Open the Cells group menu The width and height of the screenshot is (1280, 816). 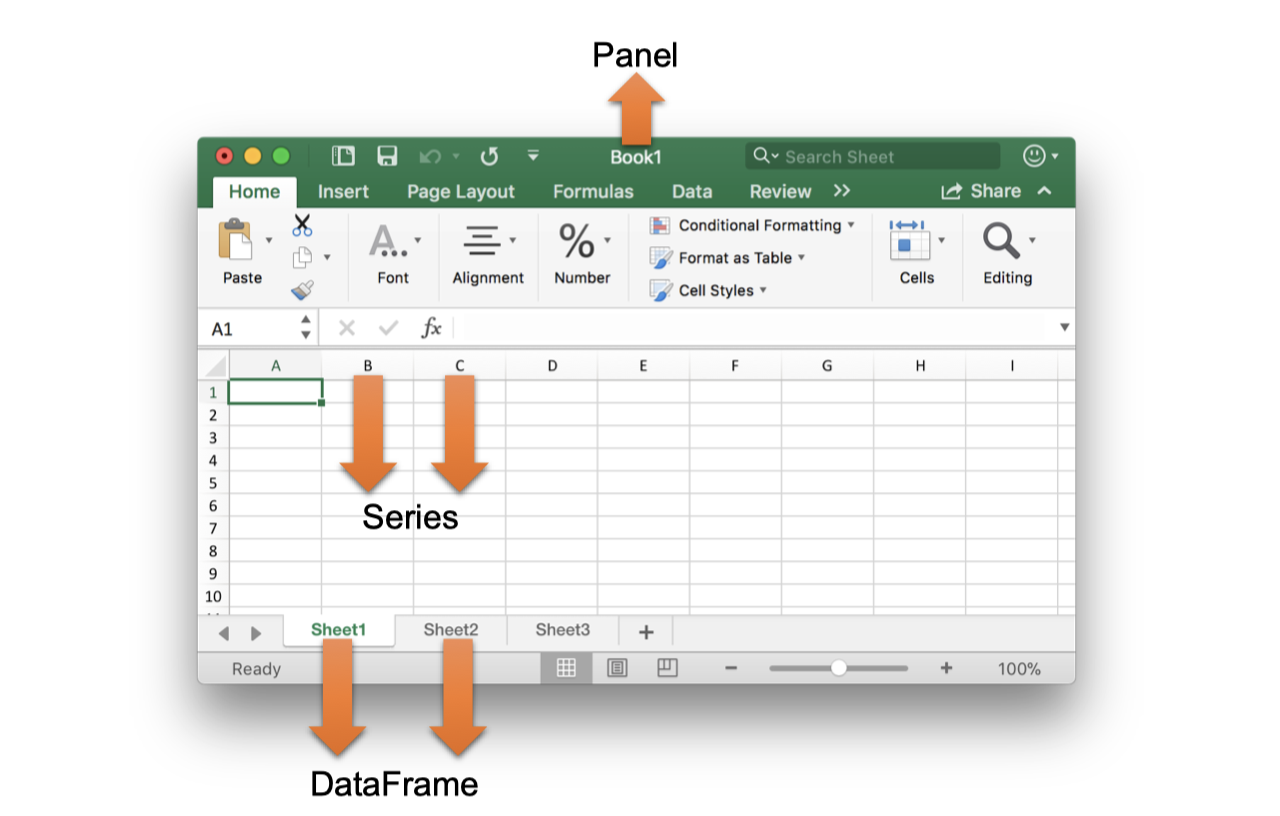pyautogui.click(x=916, y=255)
